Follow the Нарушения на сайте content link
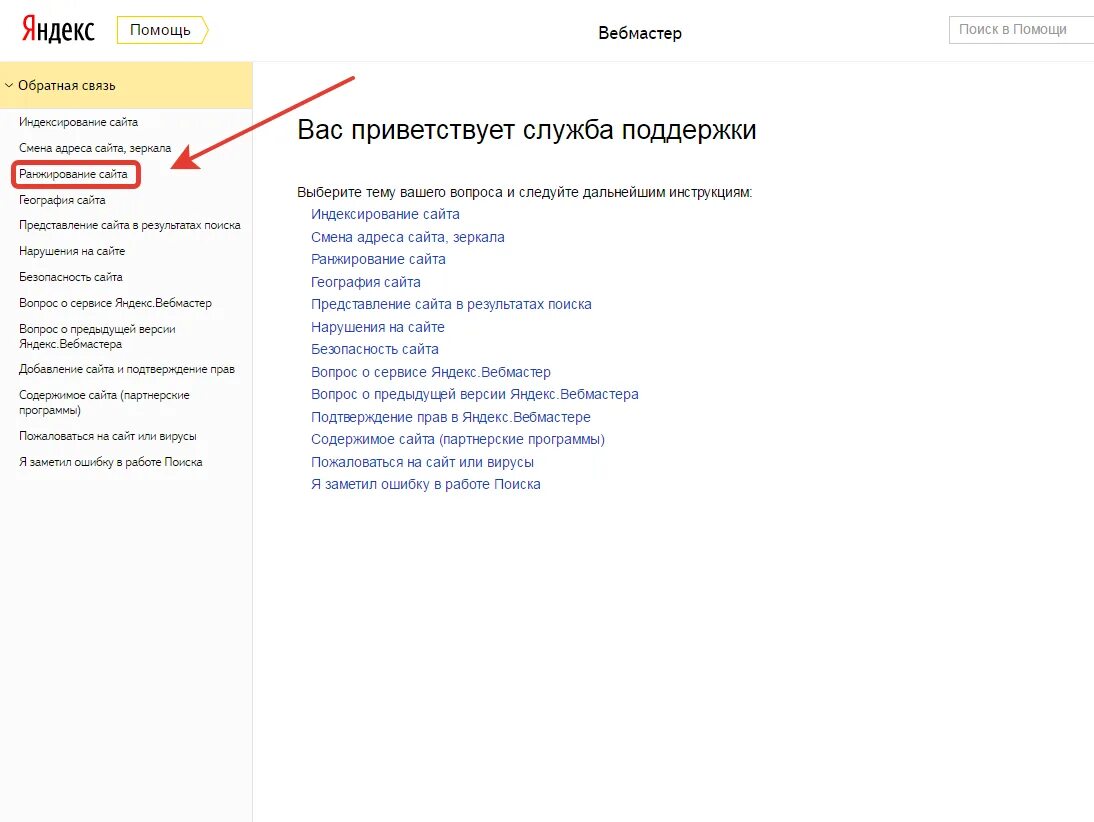1094x822 pixels. click(377, 327)
